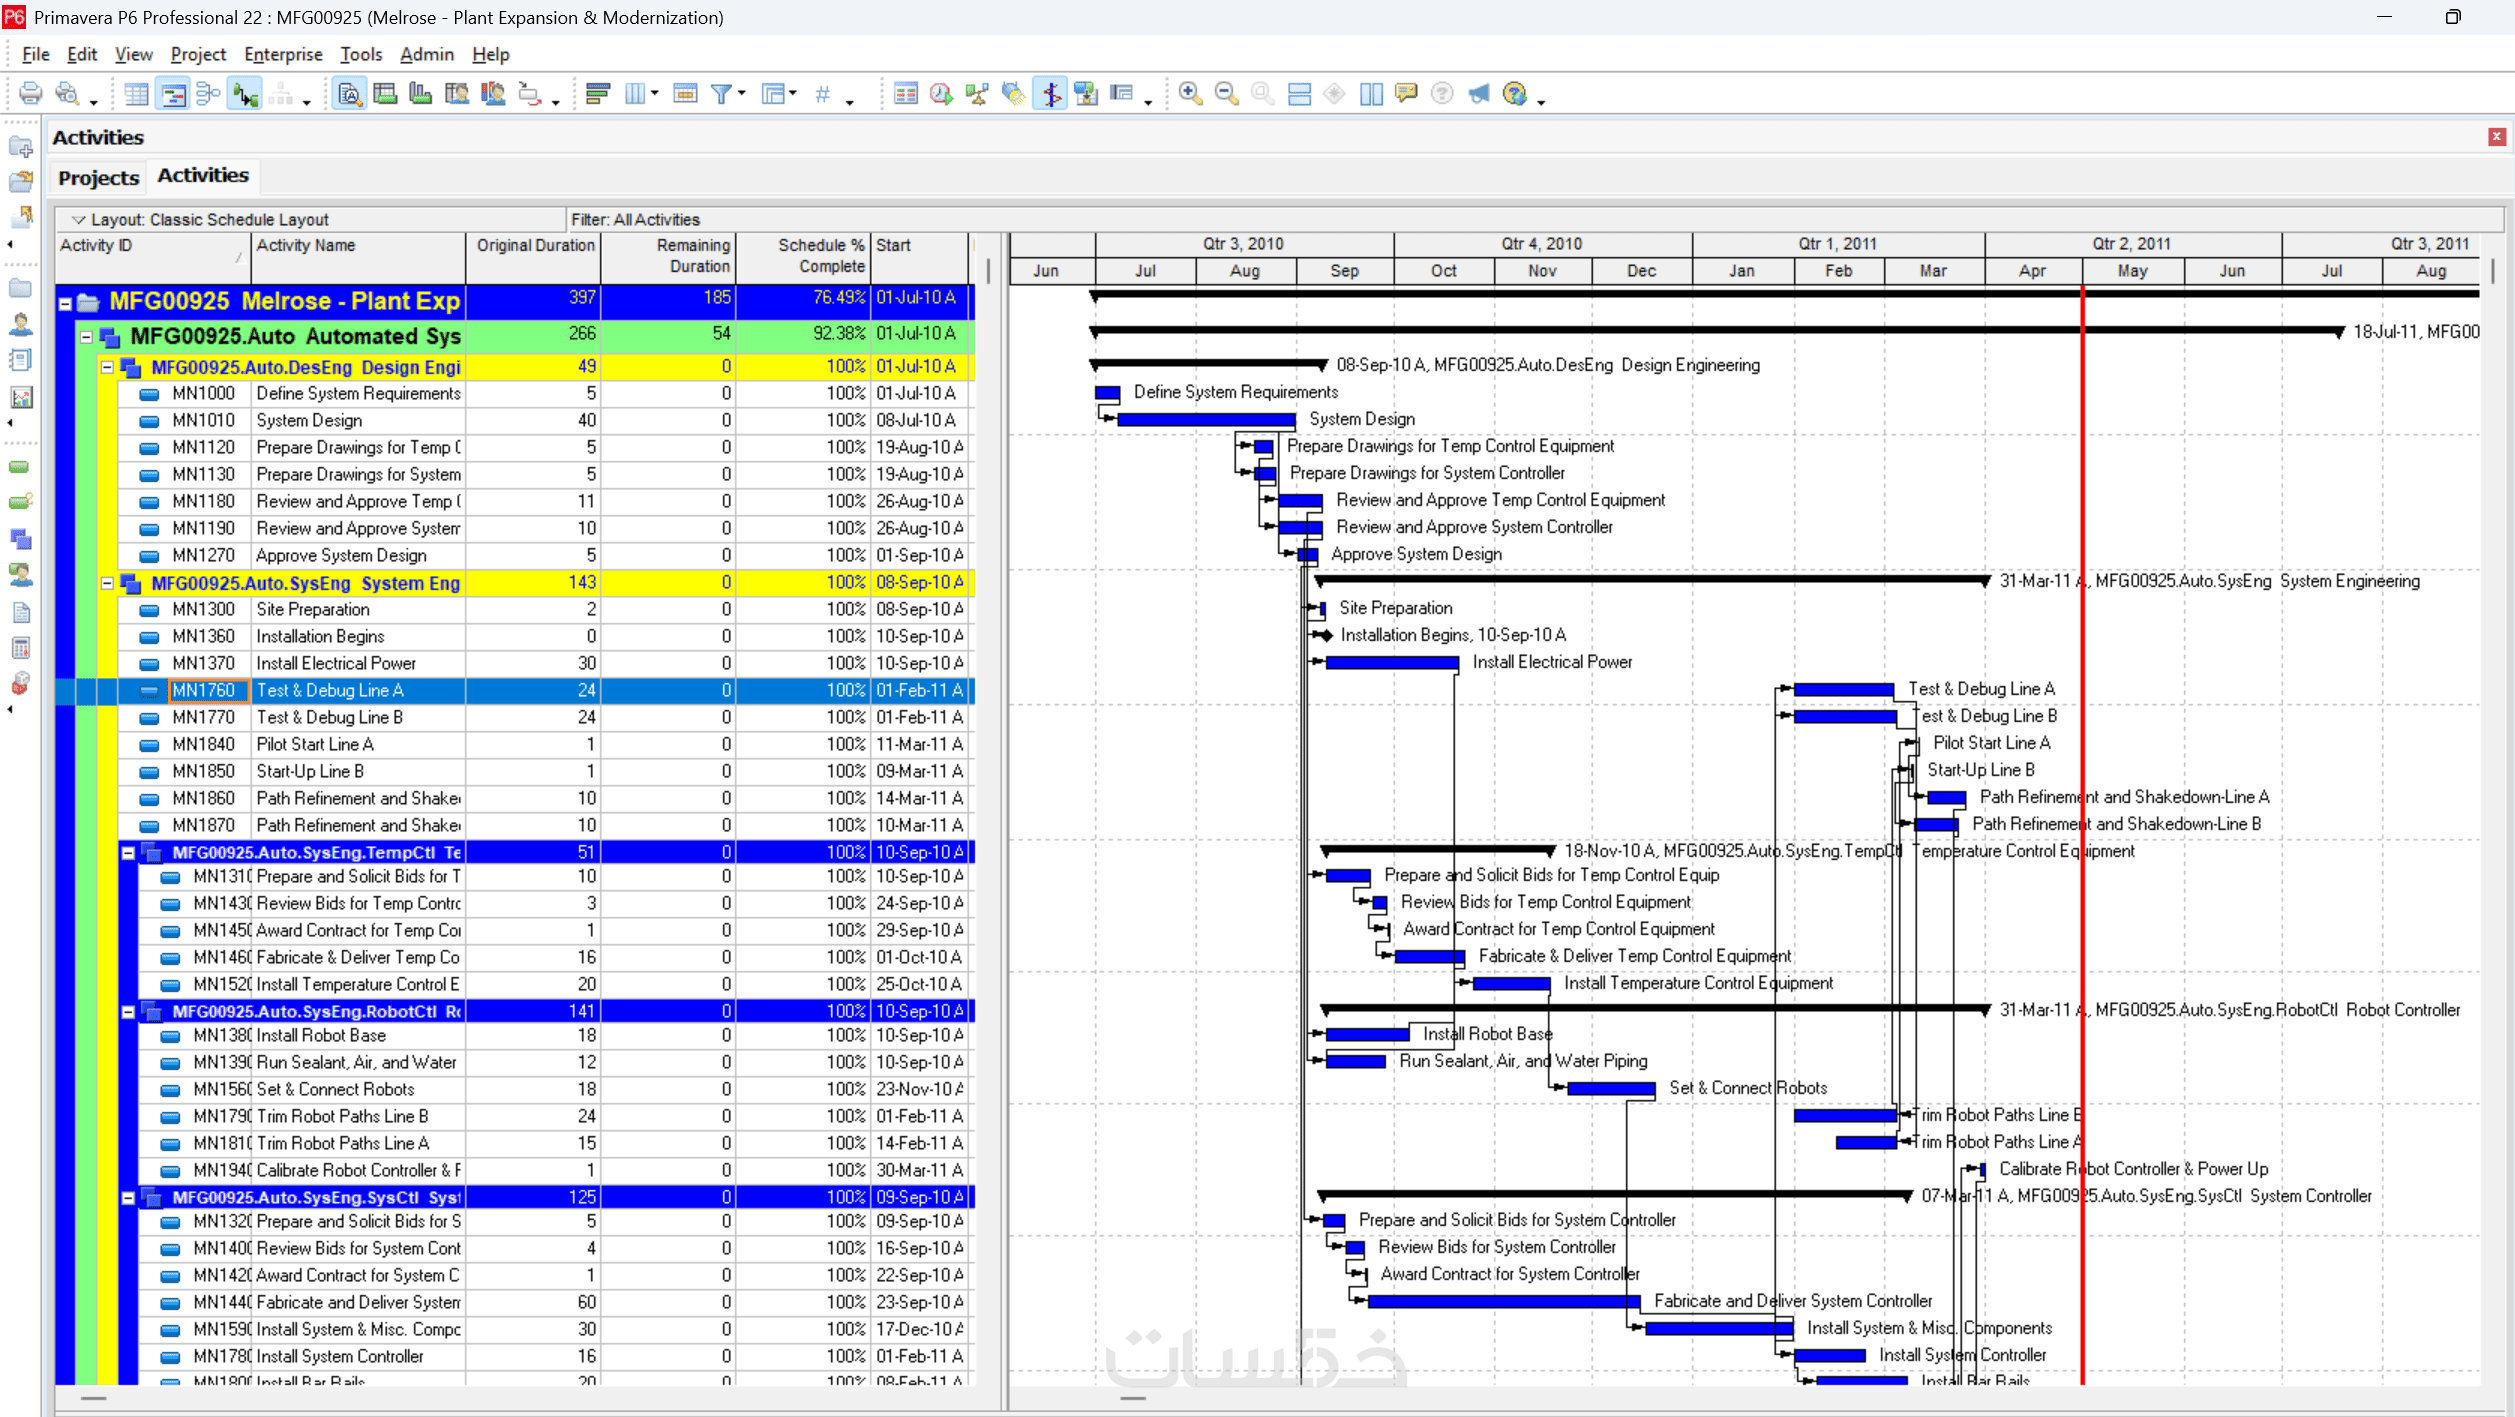The image size is (2515, 1417).
Task: Open the Tools menu
Action: [x=361, y=54]
